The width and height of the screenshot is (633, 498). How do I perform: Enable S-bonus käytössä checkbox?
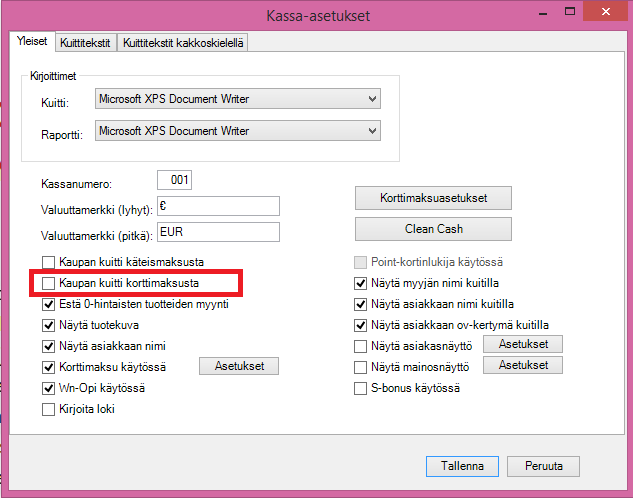361,388
